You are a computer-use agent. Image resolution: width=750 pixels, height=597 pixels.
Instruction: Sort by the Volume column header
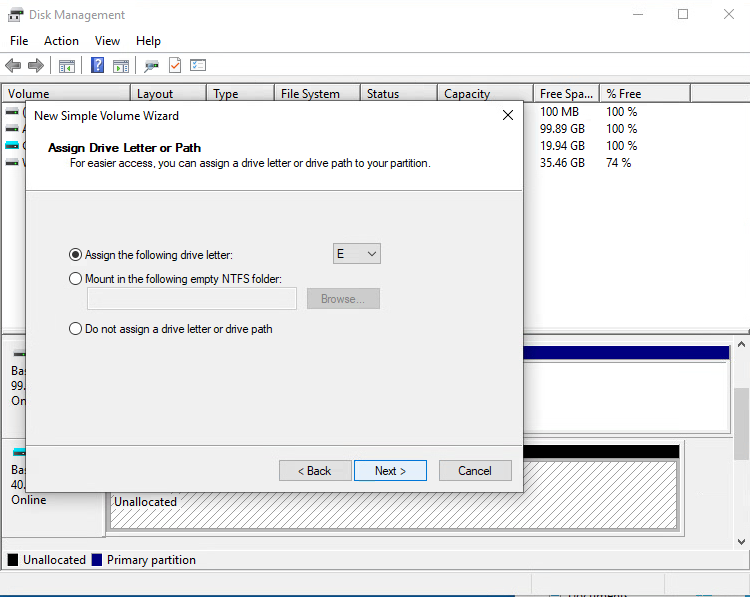(x=66, y=94)
